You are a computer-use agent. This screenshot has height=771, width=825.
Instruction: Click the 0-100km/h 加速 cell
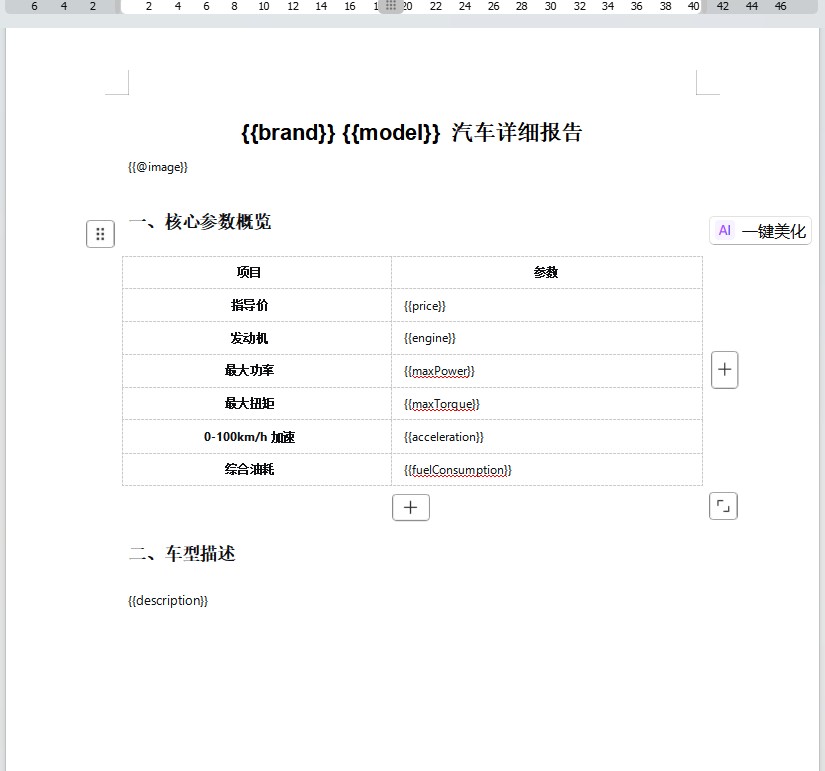[257, 436]
